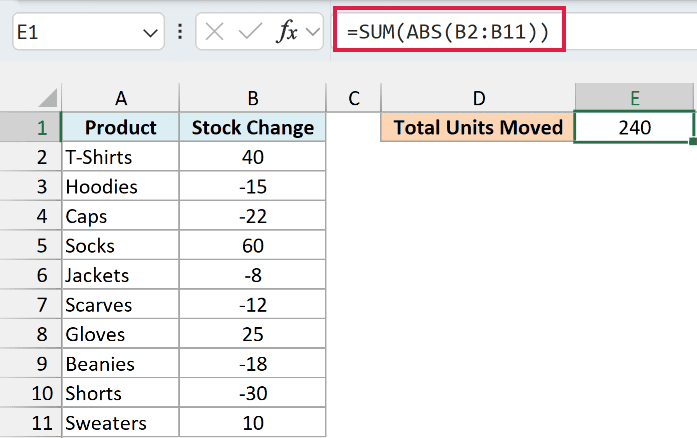This screenshot has height=438, width=697.
Task: Click the stock value 25 cell
Action: pyautogui.click(x=252, y=334)
